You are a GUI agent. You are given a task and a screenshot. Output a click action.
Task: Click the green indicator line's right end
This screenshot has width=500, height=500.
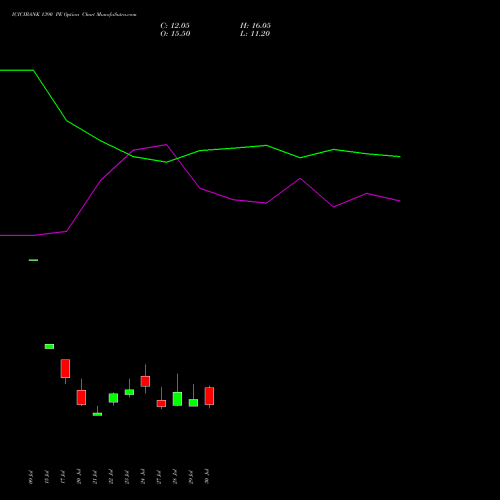pos(400,157)
